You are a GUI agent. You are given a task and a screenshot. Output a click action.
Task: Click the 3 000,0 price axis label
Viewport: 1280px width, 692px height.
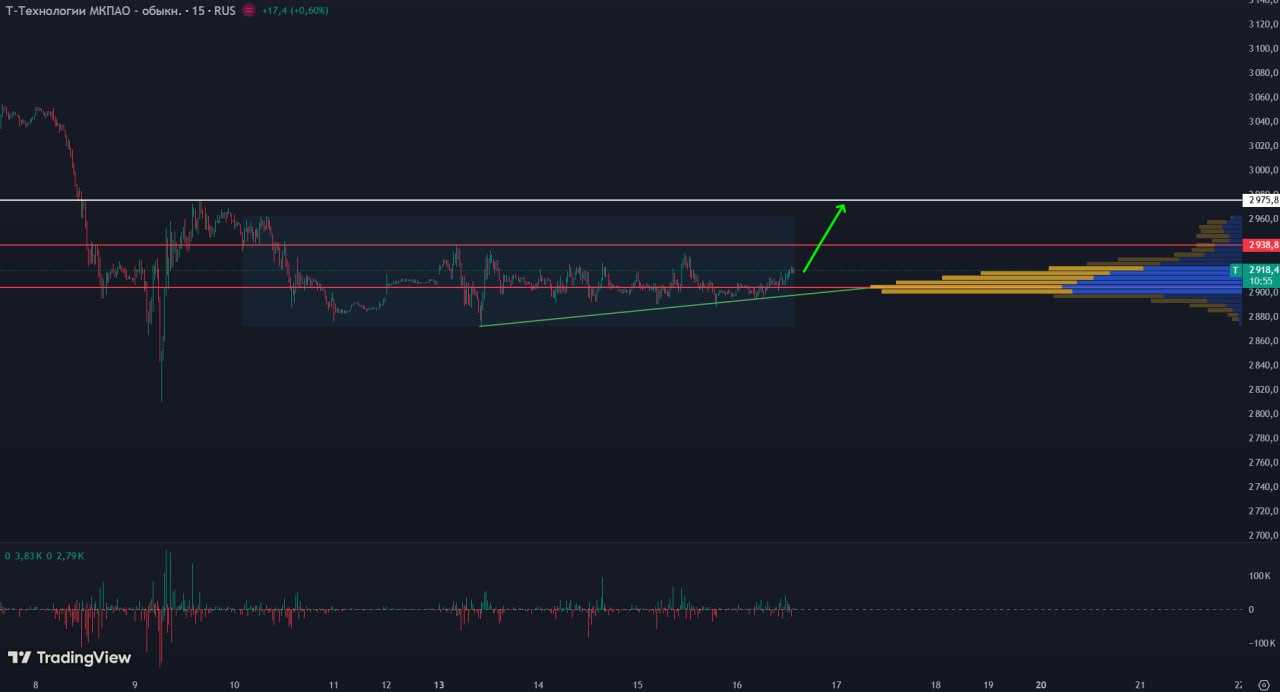tap(1263, 170)
